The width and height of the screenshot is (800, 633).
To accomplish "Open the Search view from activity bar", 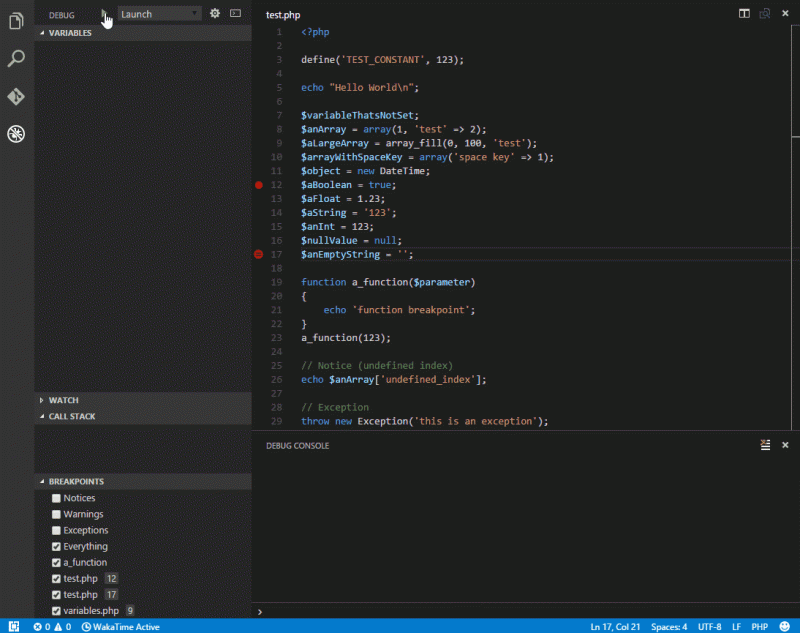I will click(x=15, y=60).
